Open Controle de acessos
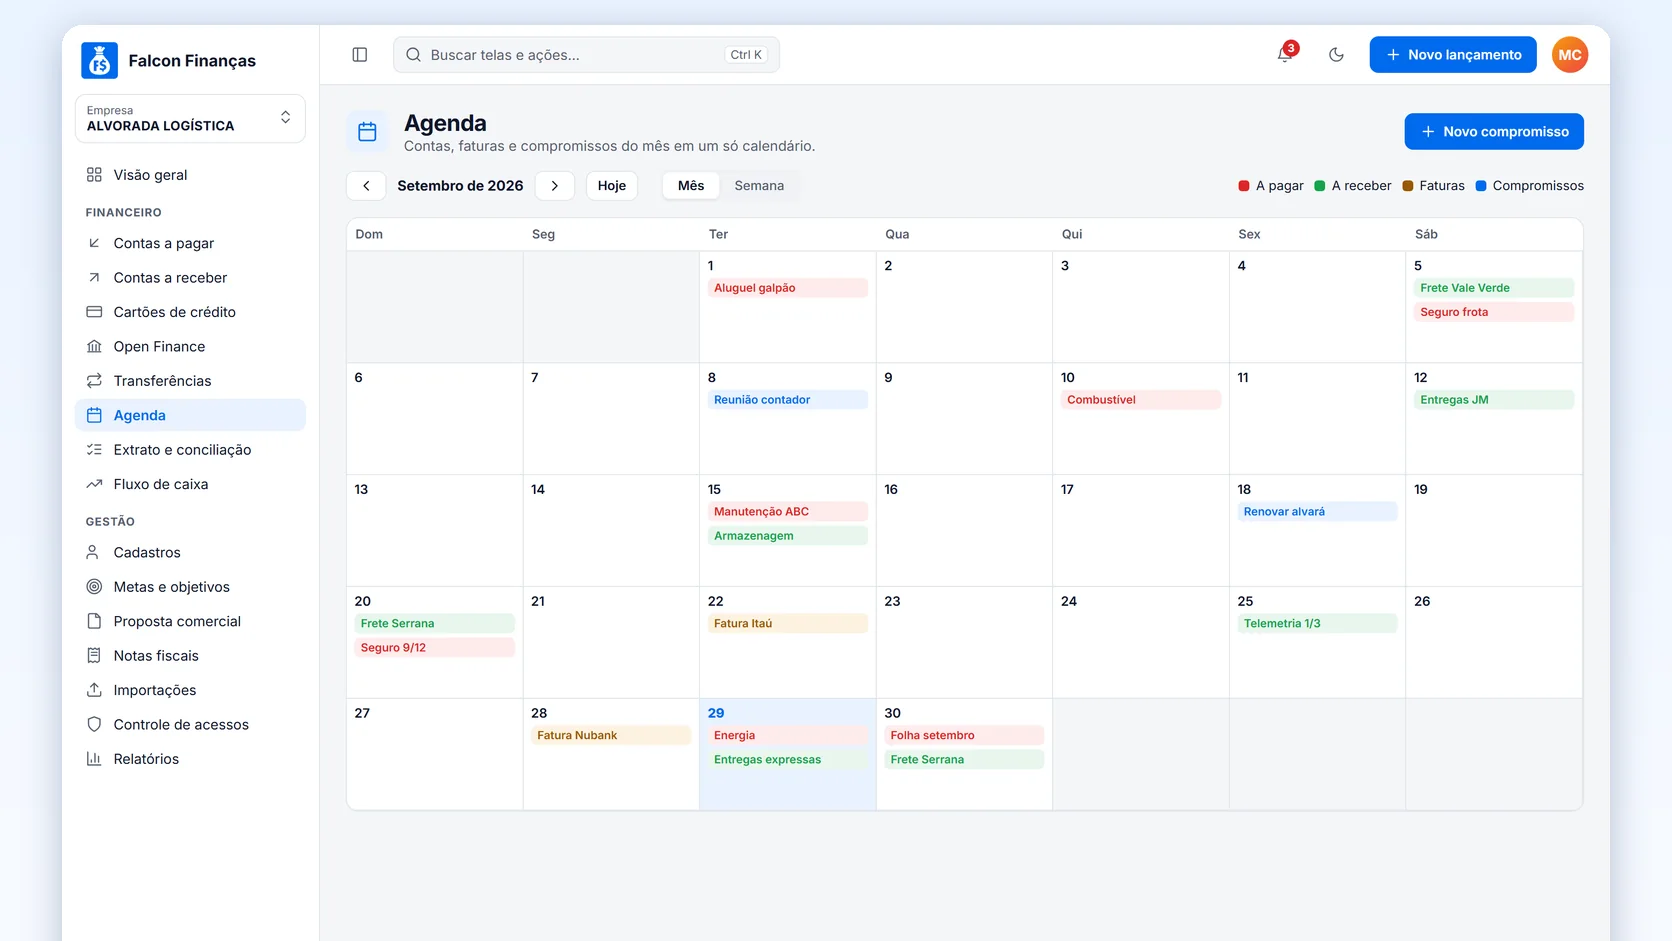 (x=190, y=725)
